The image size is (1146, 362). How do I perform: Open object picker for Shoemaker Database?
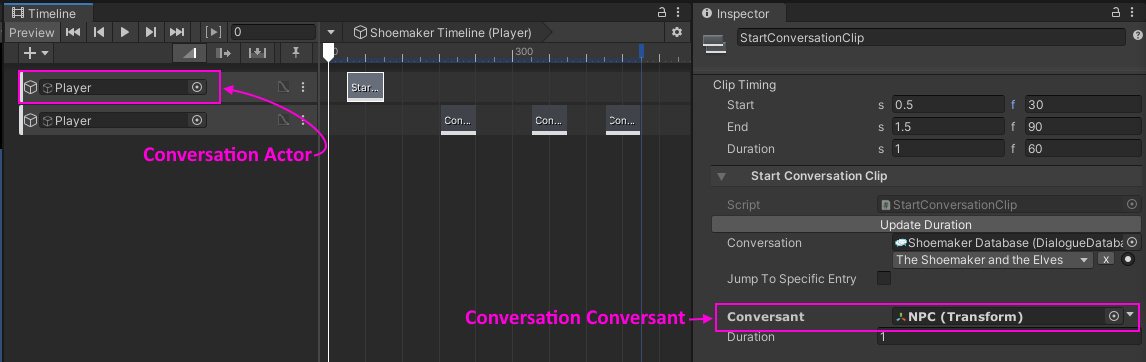click(1131, 242)
